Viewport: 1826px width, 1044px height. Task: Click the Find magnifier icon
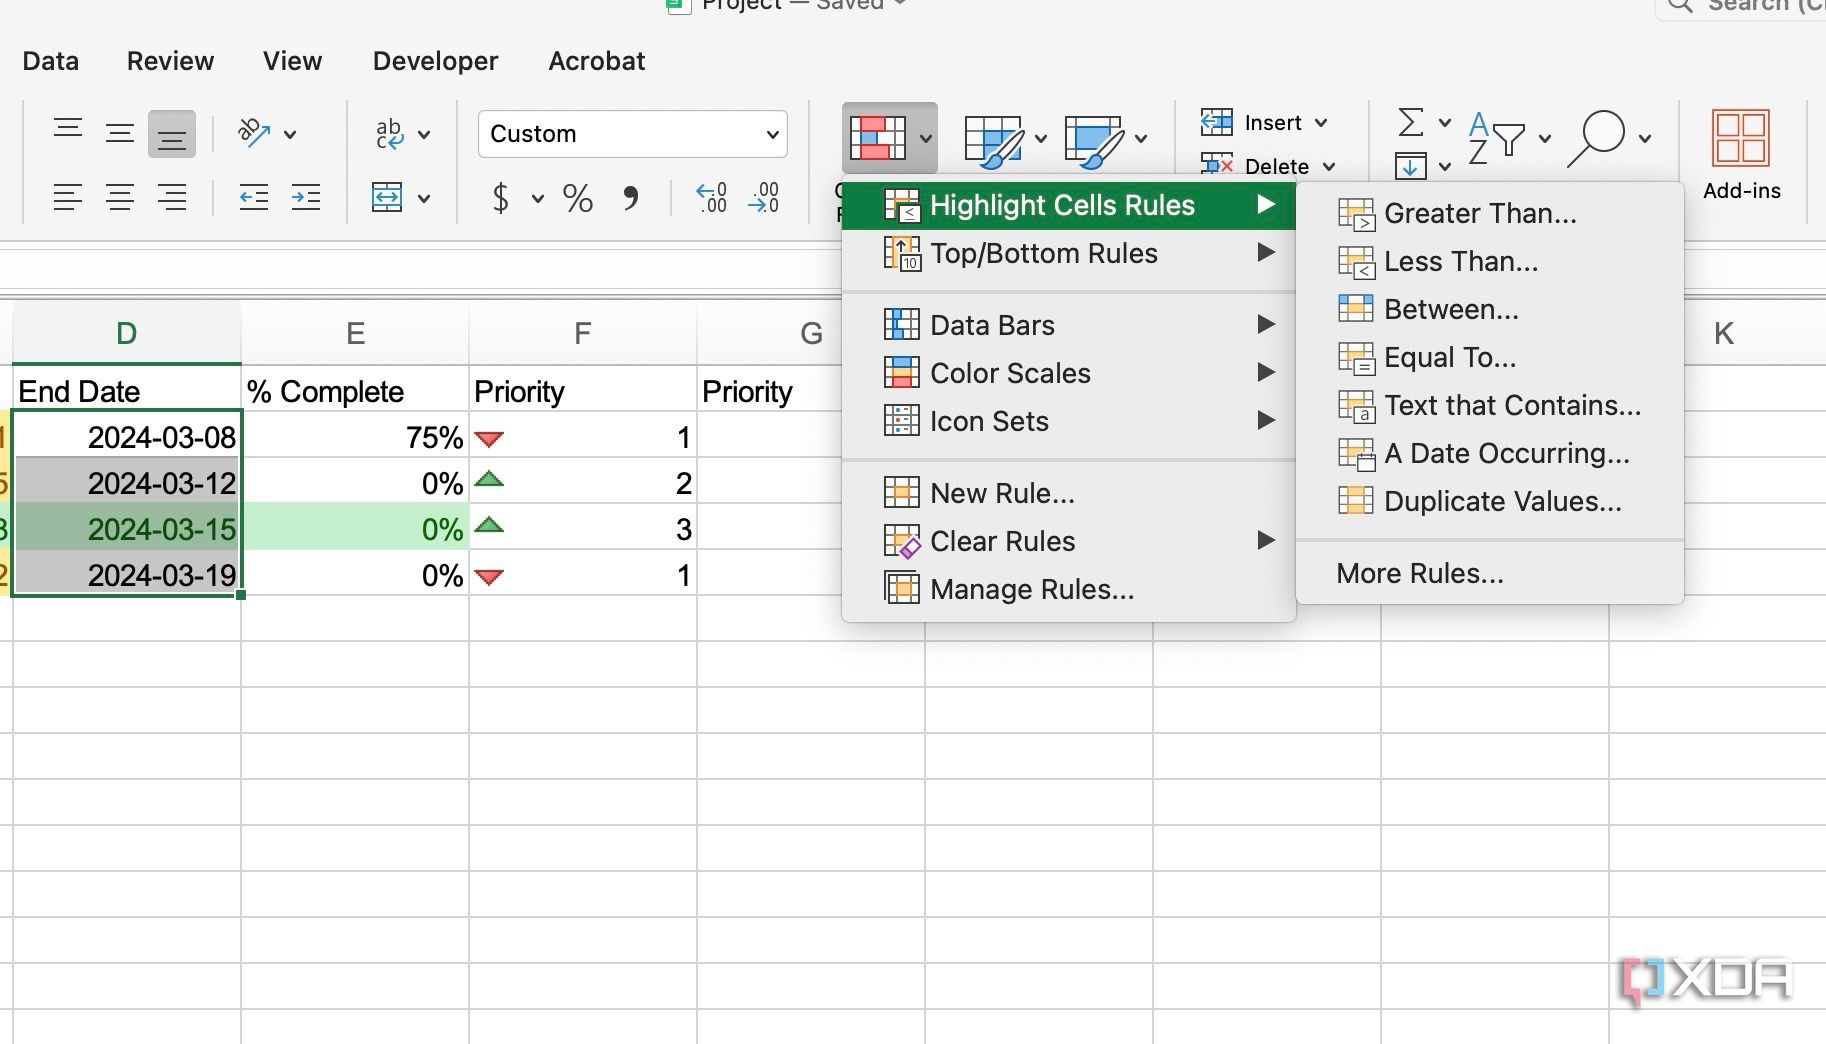1600,137
